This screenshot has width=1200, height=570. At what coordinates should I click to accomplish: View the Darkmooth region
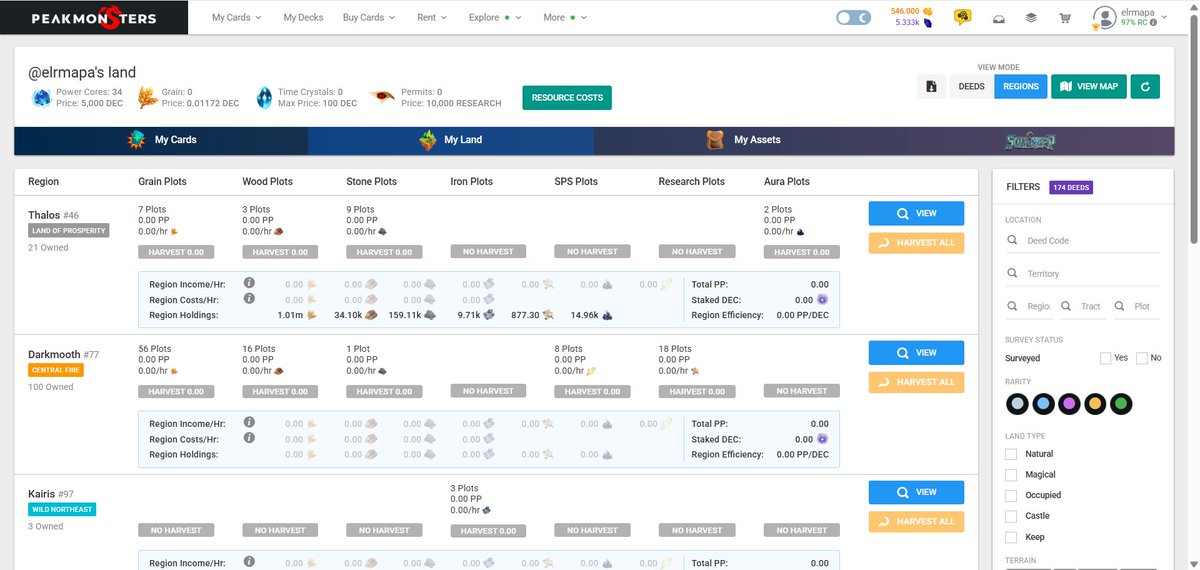click(916, 352)
